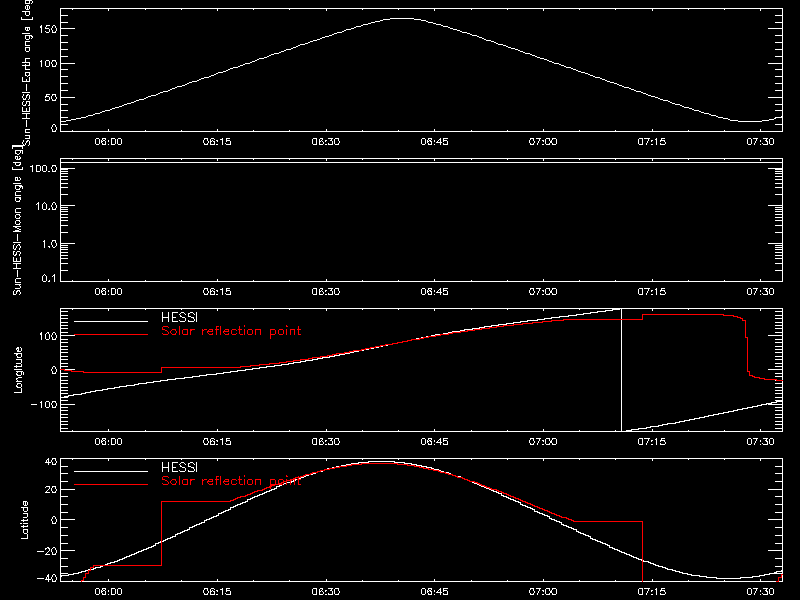
Task: Click the 'Latitude' y-axis label
Action: [x=24, y=520]
